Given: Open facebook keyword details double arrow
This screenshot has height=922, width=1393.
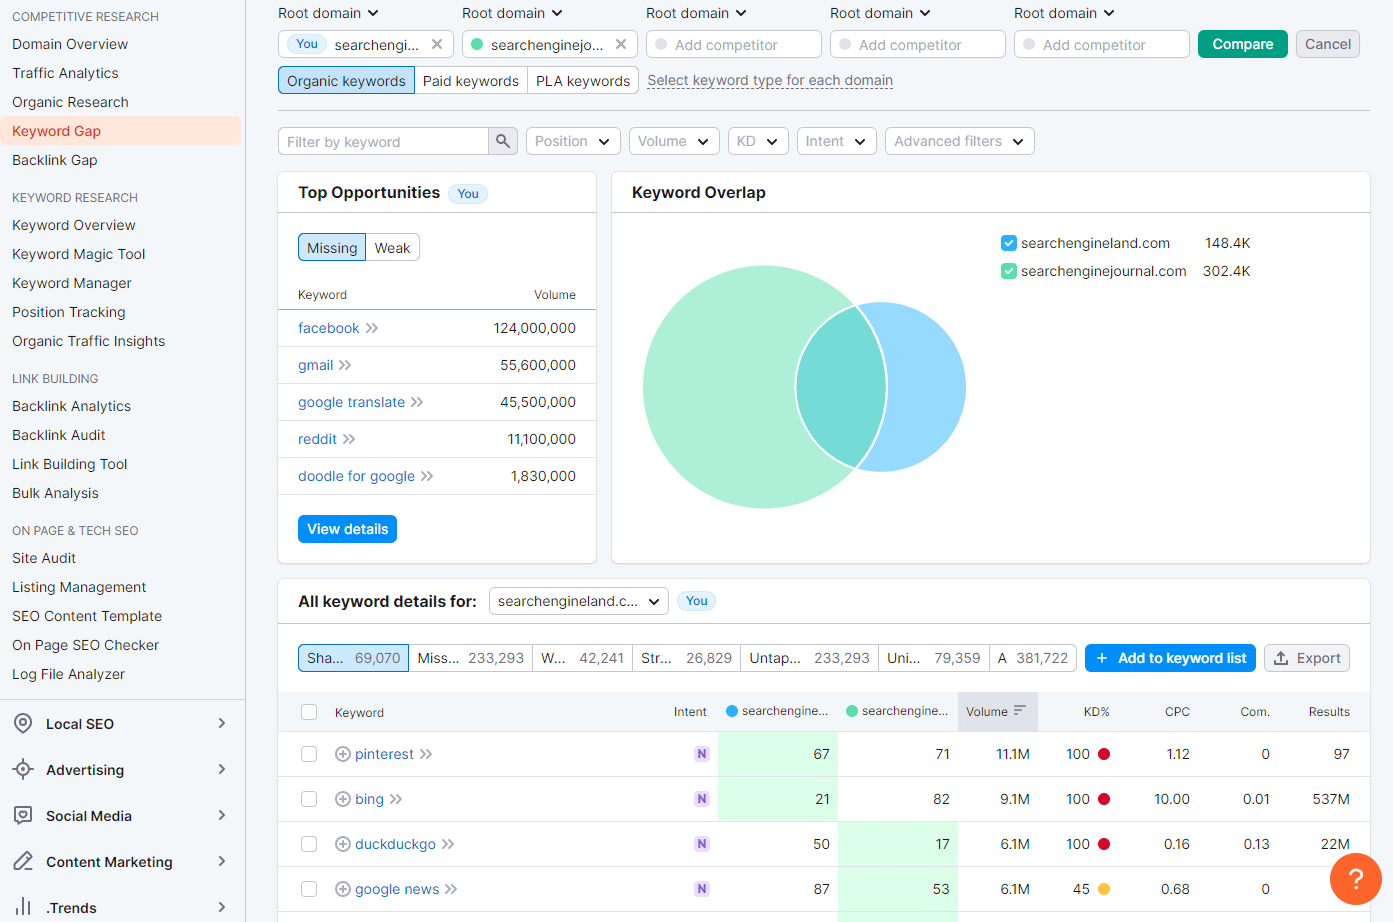Looking at the screenshot, I should (x=372, y=328).
